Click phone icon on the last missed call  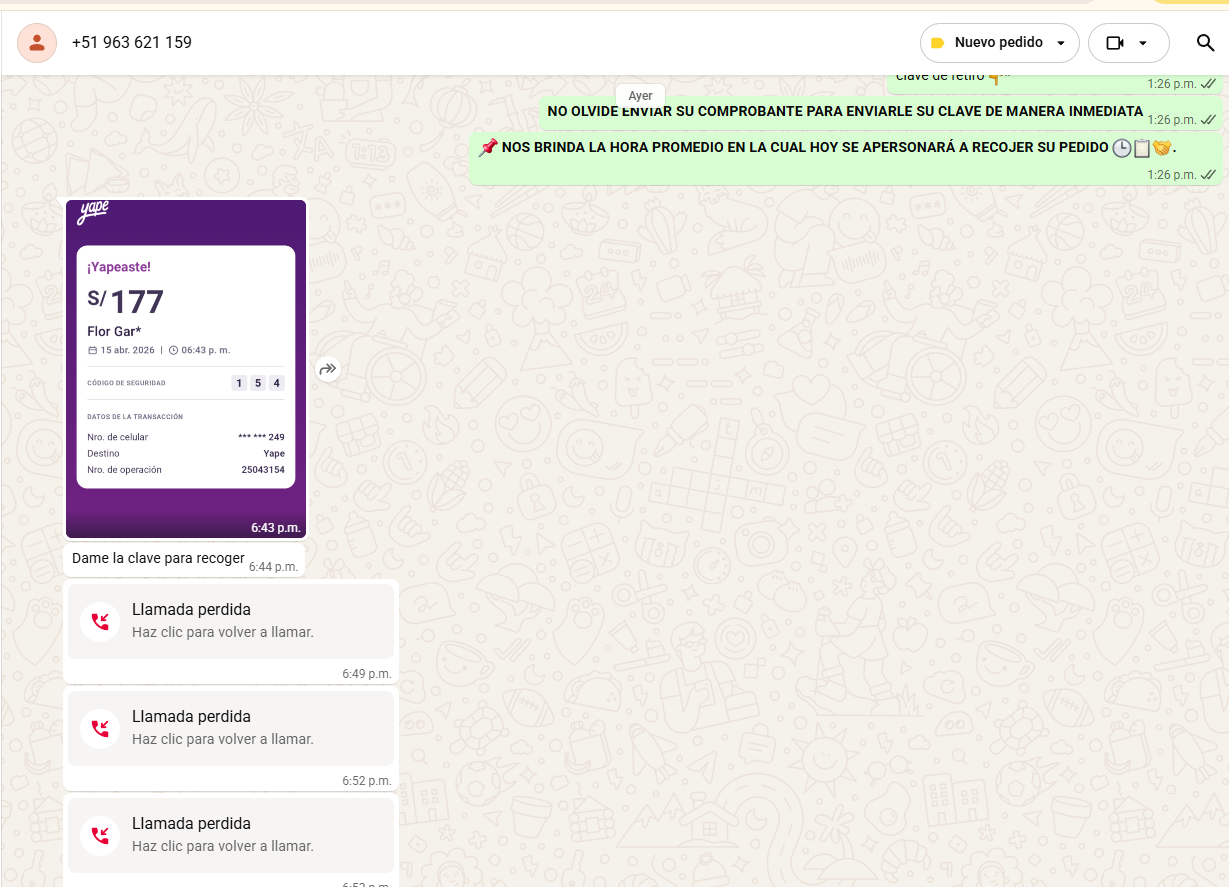click(x=100, y=835)
